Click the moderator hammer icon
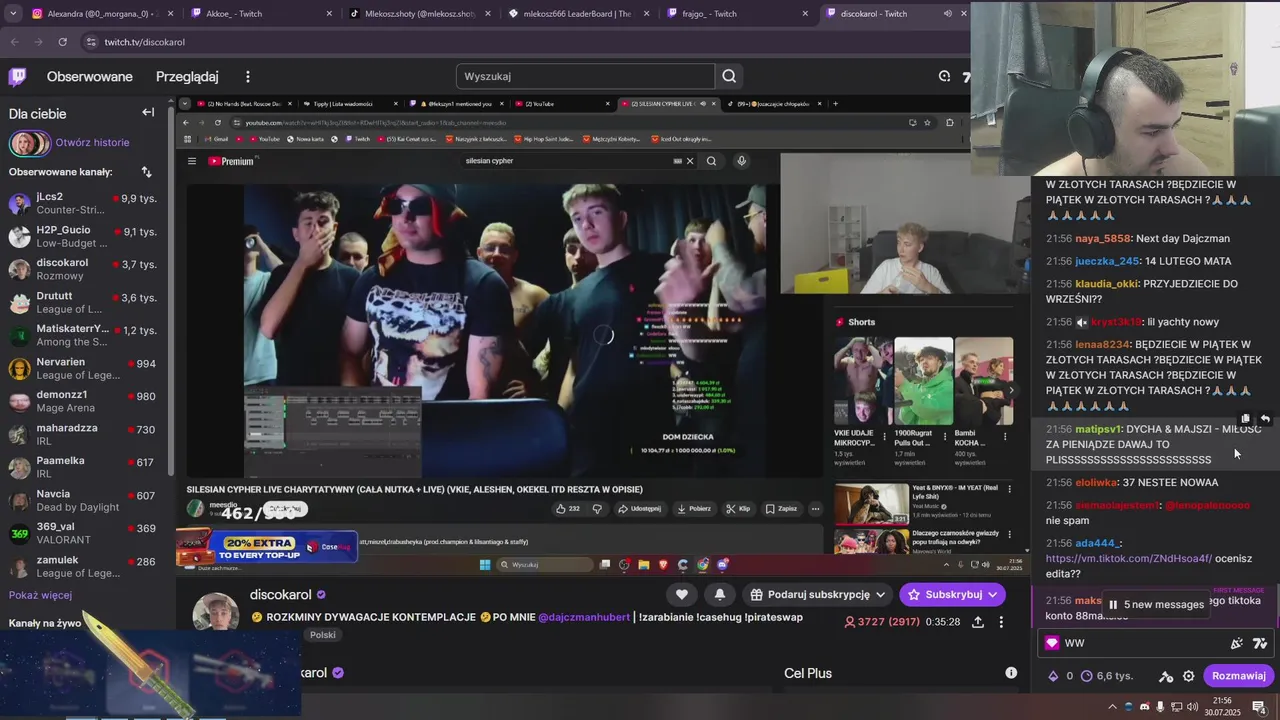This screenshot has height=720, width=1280. point(1166,676)
